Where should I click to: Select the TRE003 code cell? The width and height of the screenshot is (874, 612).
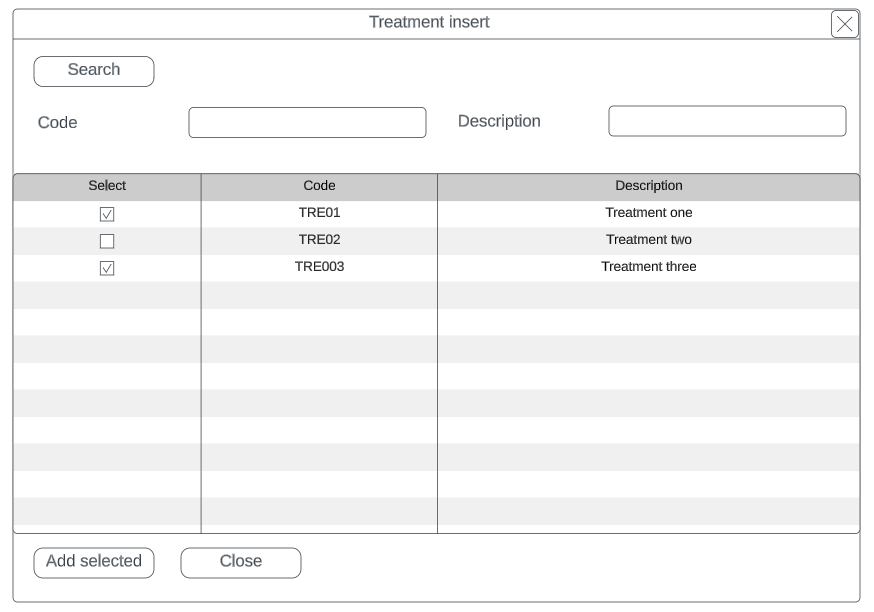point(319,267)
